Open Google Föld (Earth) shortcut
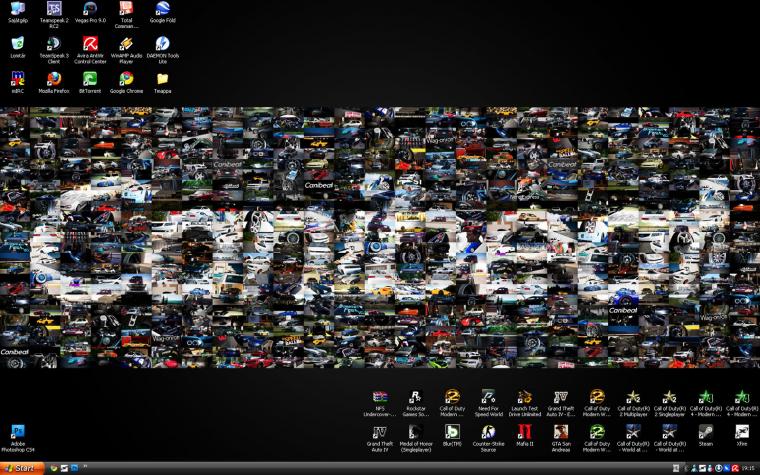The width and height of the screenshot is (760, 475). pos(162,13)
